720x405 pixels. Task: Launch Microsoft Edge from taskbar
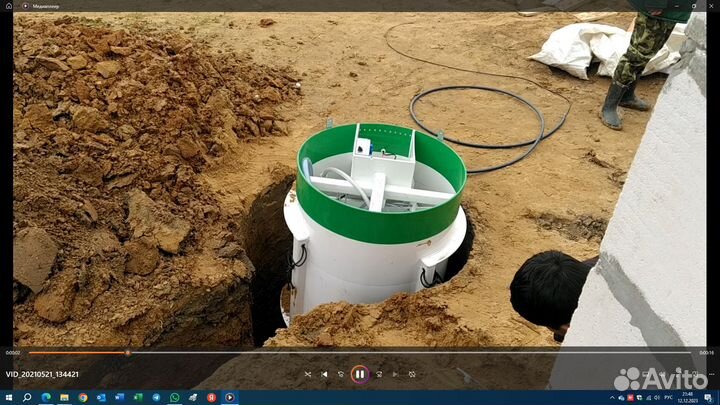tap(46, 397)
